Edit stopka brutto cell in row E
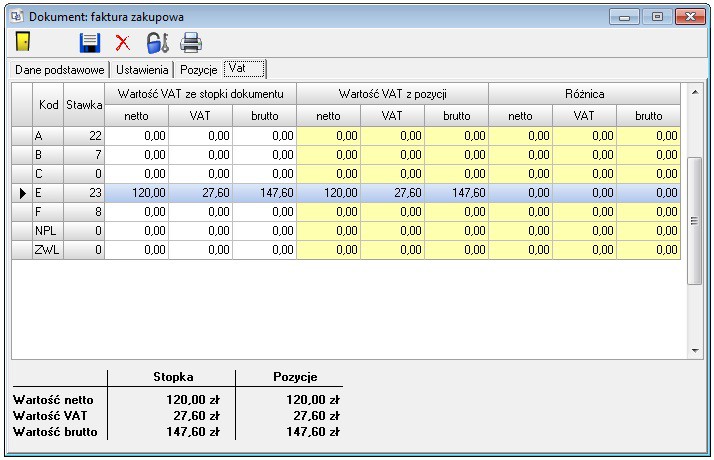 tap(265, 193)
